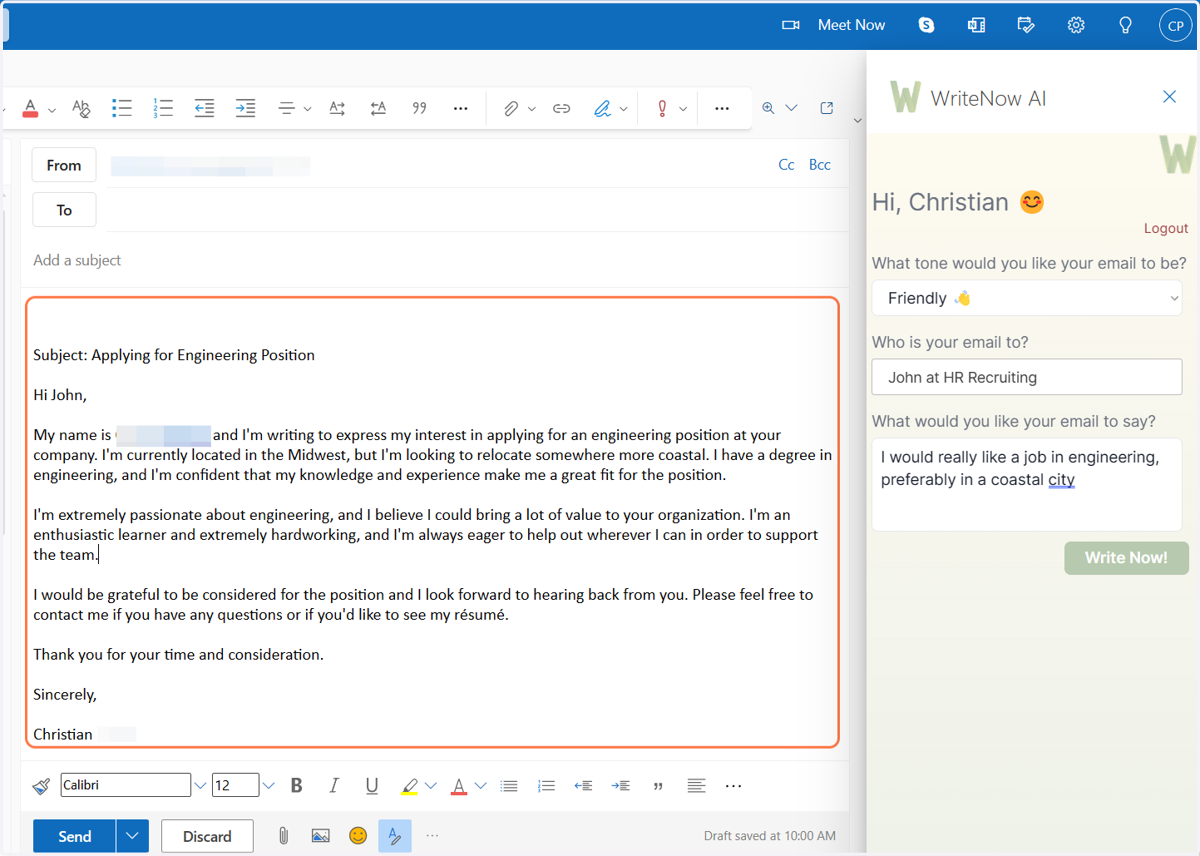The width and height of the screenshot is (1200, 856).
Task: Click the format painter brush
Action: coord(41,786)
